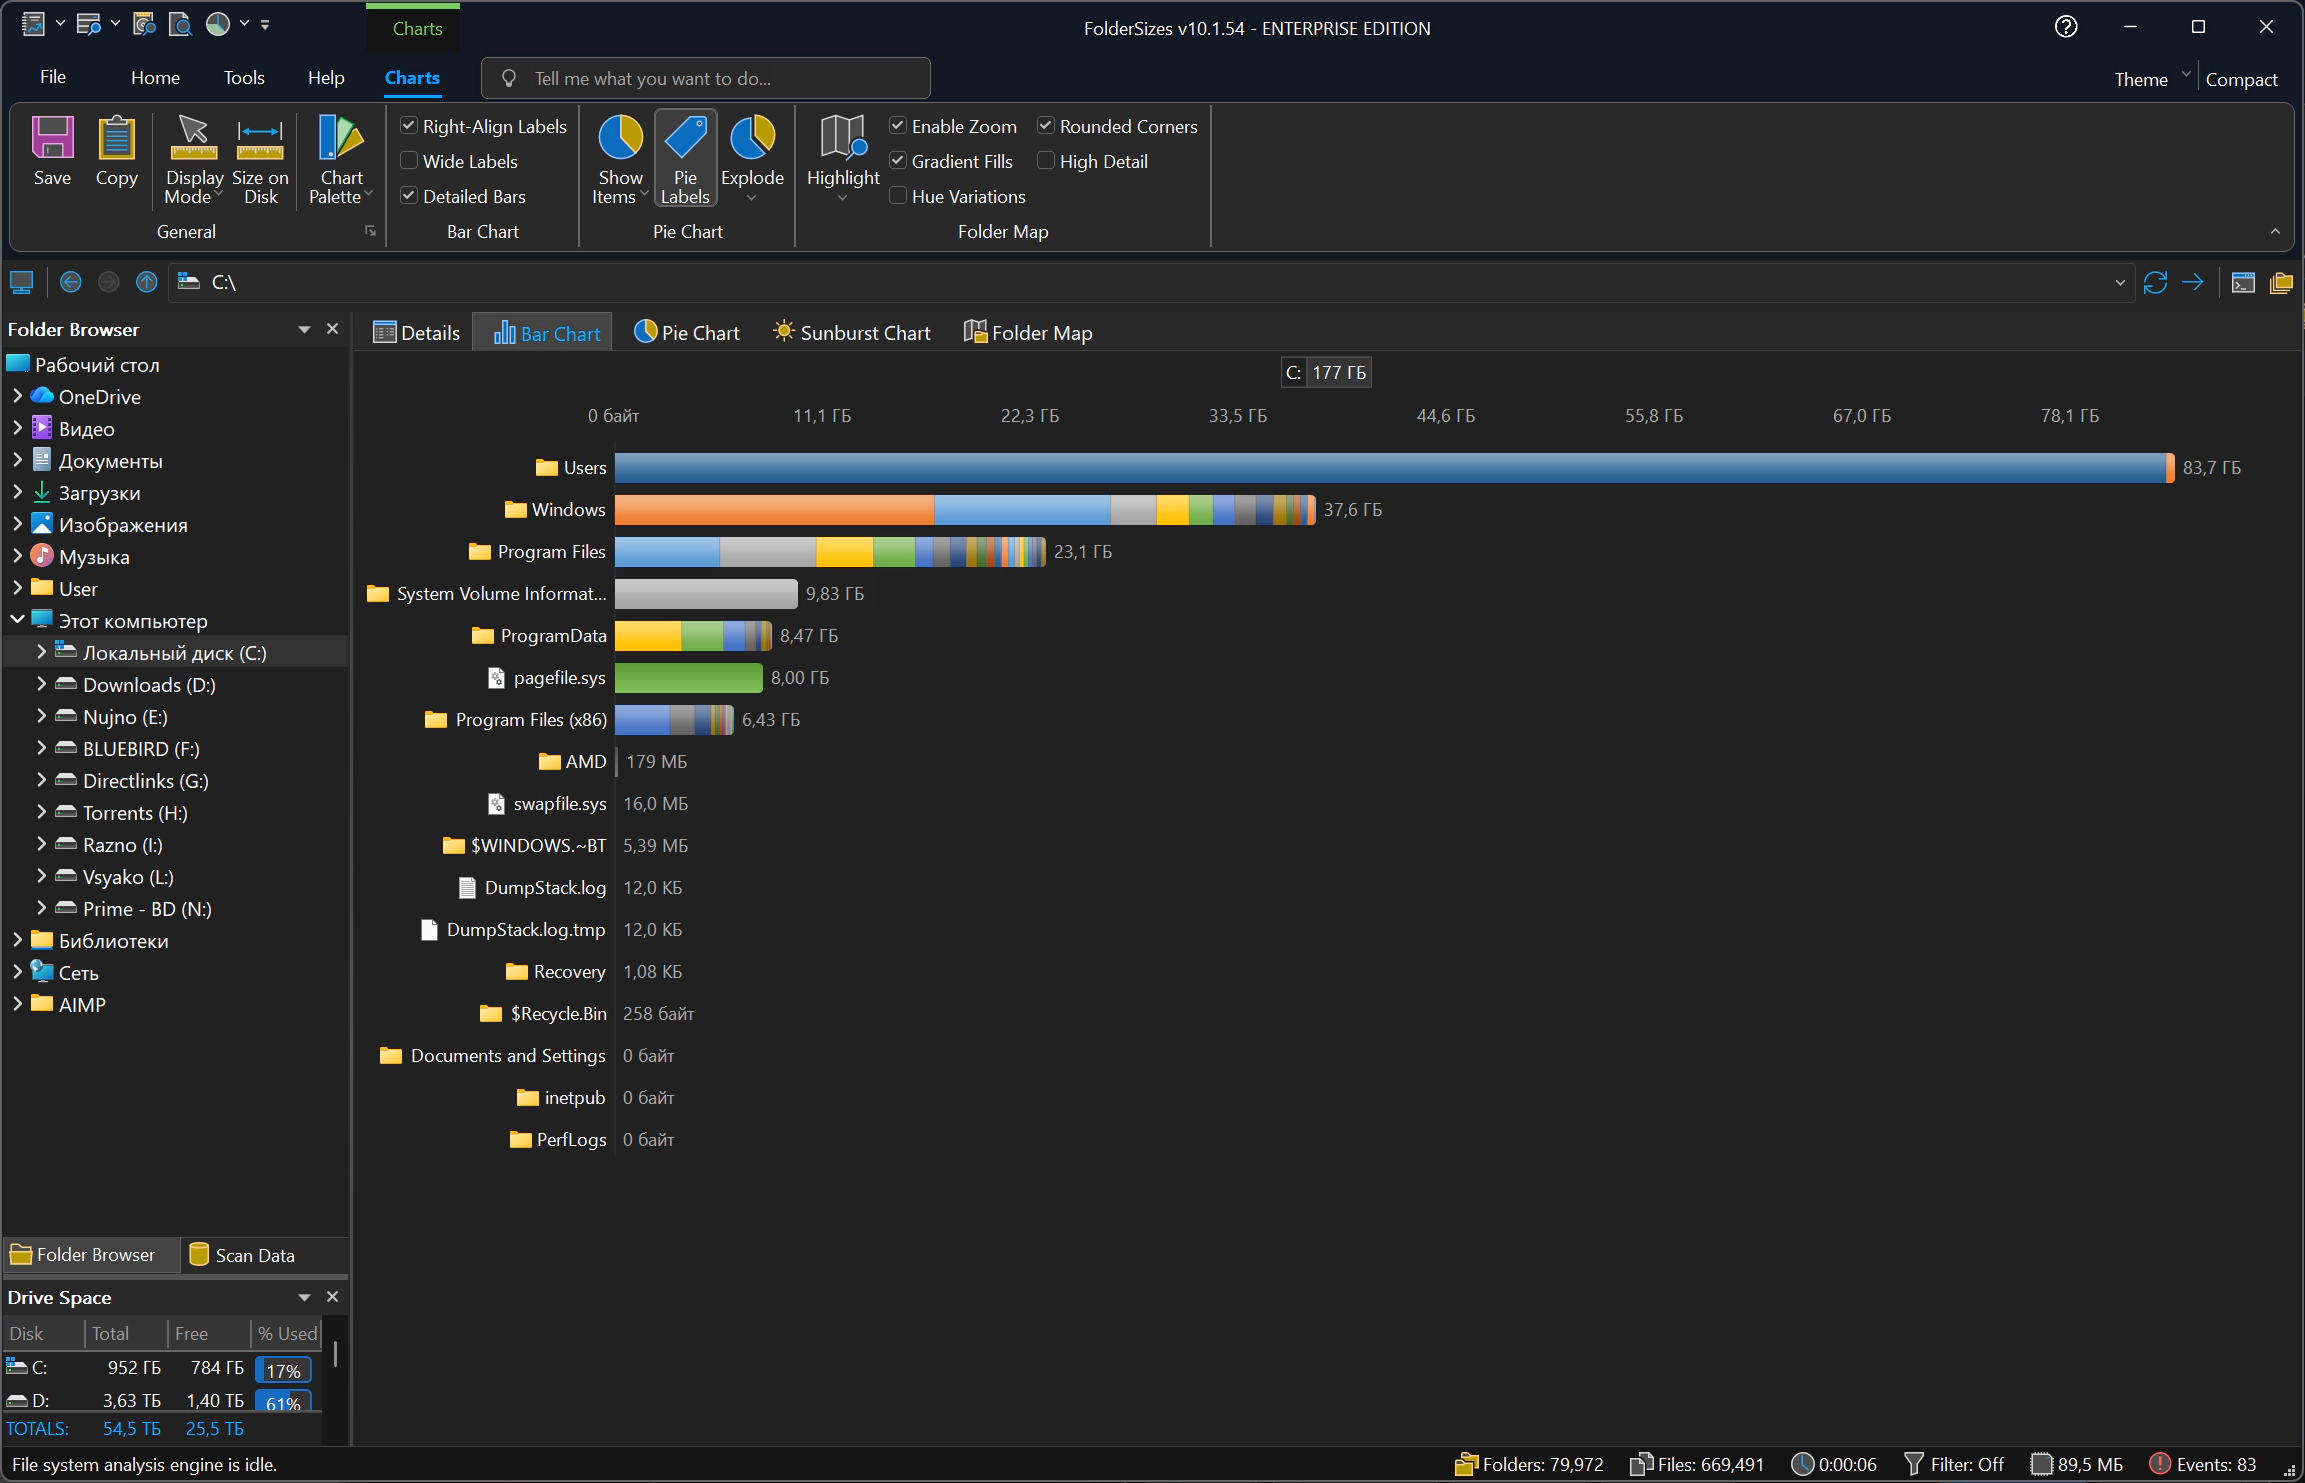
Task: Enable the Hue Variations checkbox
Action: click(898, 196)
